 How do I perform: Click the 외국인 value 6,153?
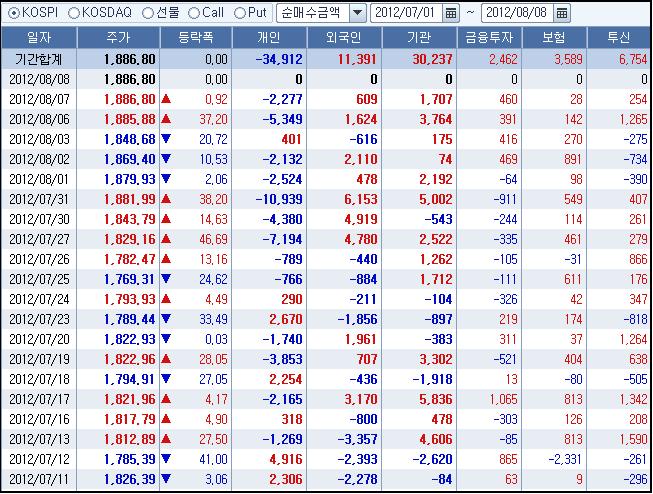[361, 200]
